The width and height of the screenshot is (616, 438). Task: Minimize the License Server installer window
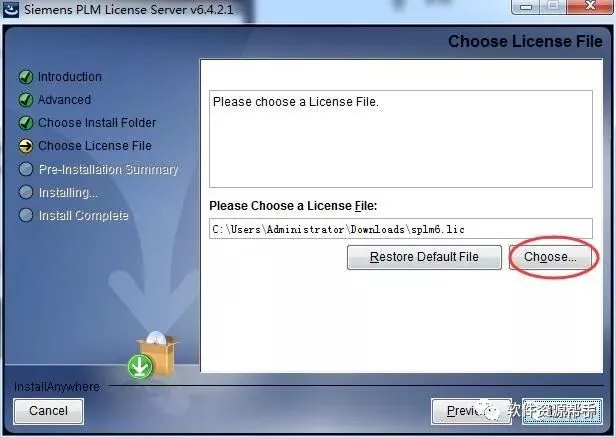(x=526, y=7)
